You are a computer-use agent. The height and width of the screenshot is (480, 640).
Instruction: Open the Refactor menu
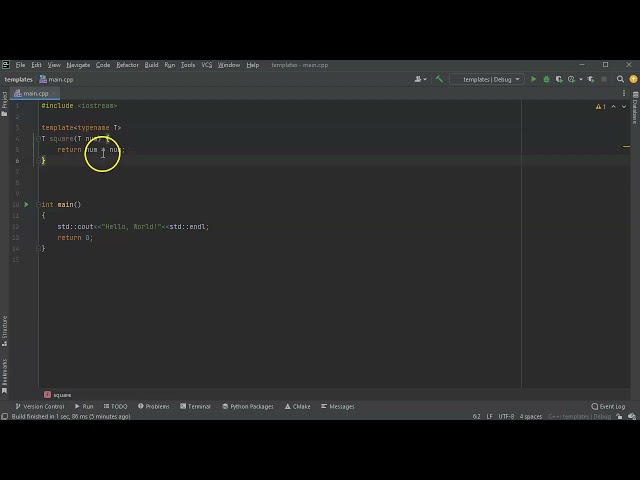click(x=127, y=65)
